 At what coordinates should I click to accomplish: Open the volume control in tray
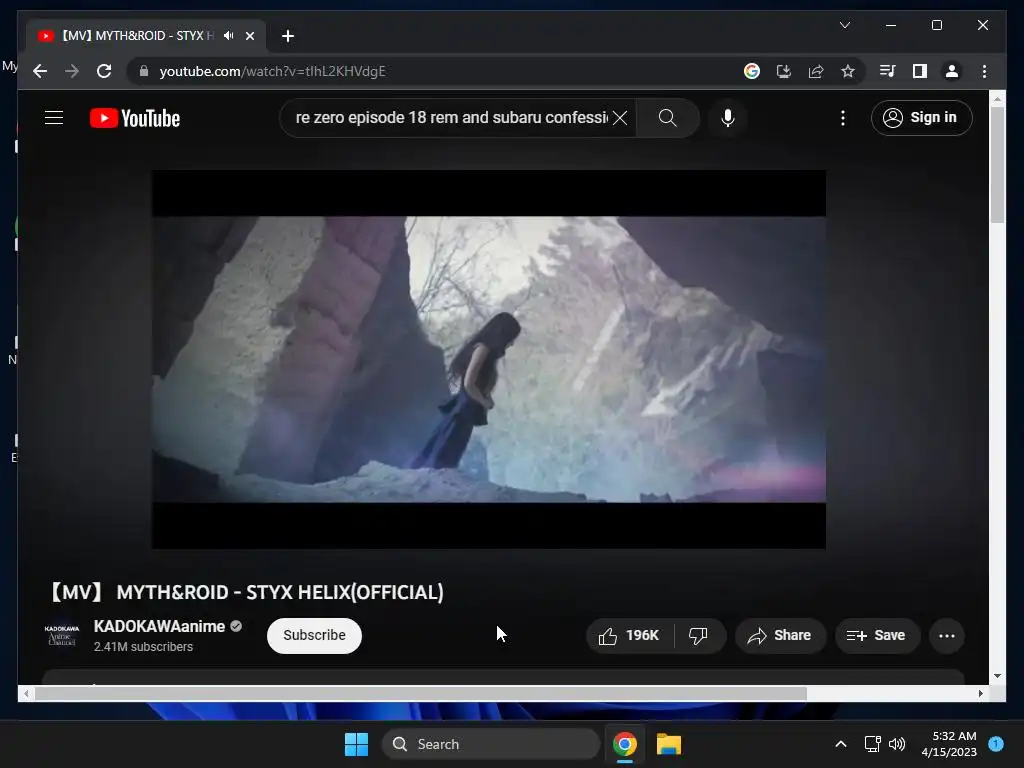click(x=897, y=744)
